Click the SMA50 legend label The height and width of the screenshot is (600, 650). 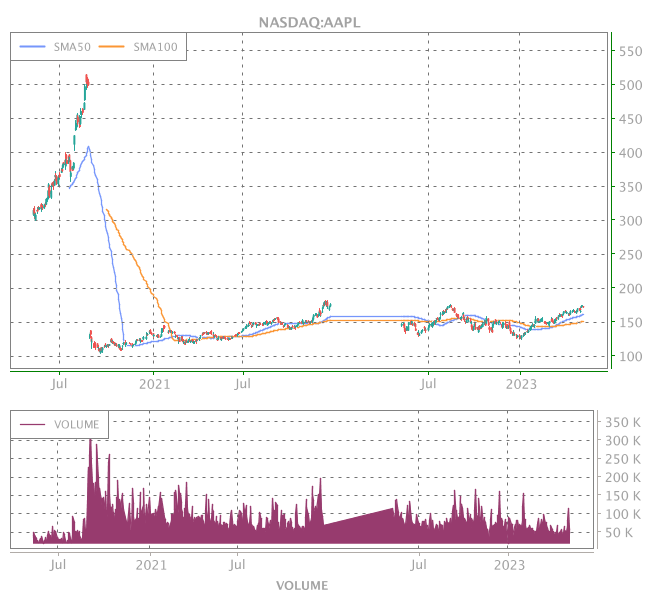pyautogui.click(x=72, y=47)
